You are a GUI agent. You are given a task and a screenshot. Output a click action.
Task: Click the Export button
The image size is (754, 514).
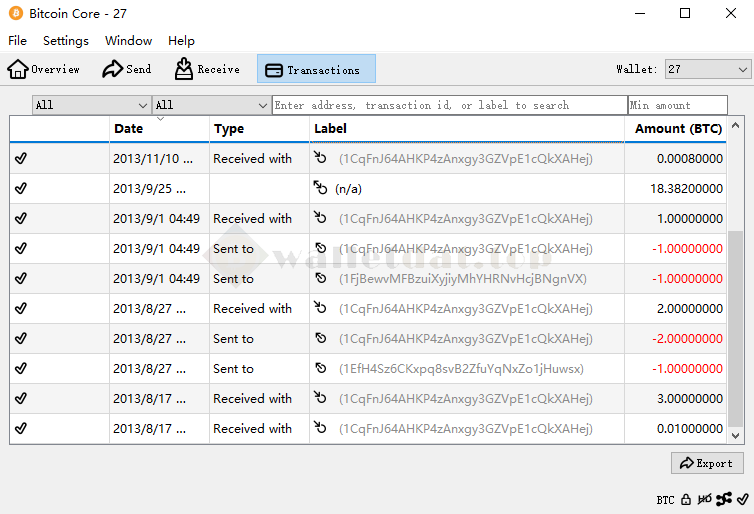pos(706,463)
